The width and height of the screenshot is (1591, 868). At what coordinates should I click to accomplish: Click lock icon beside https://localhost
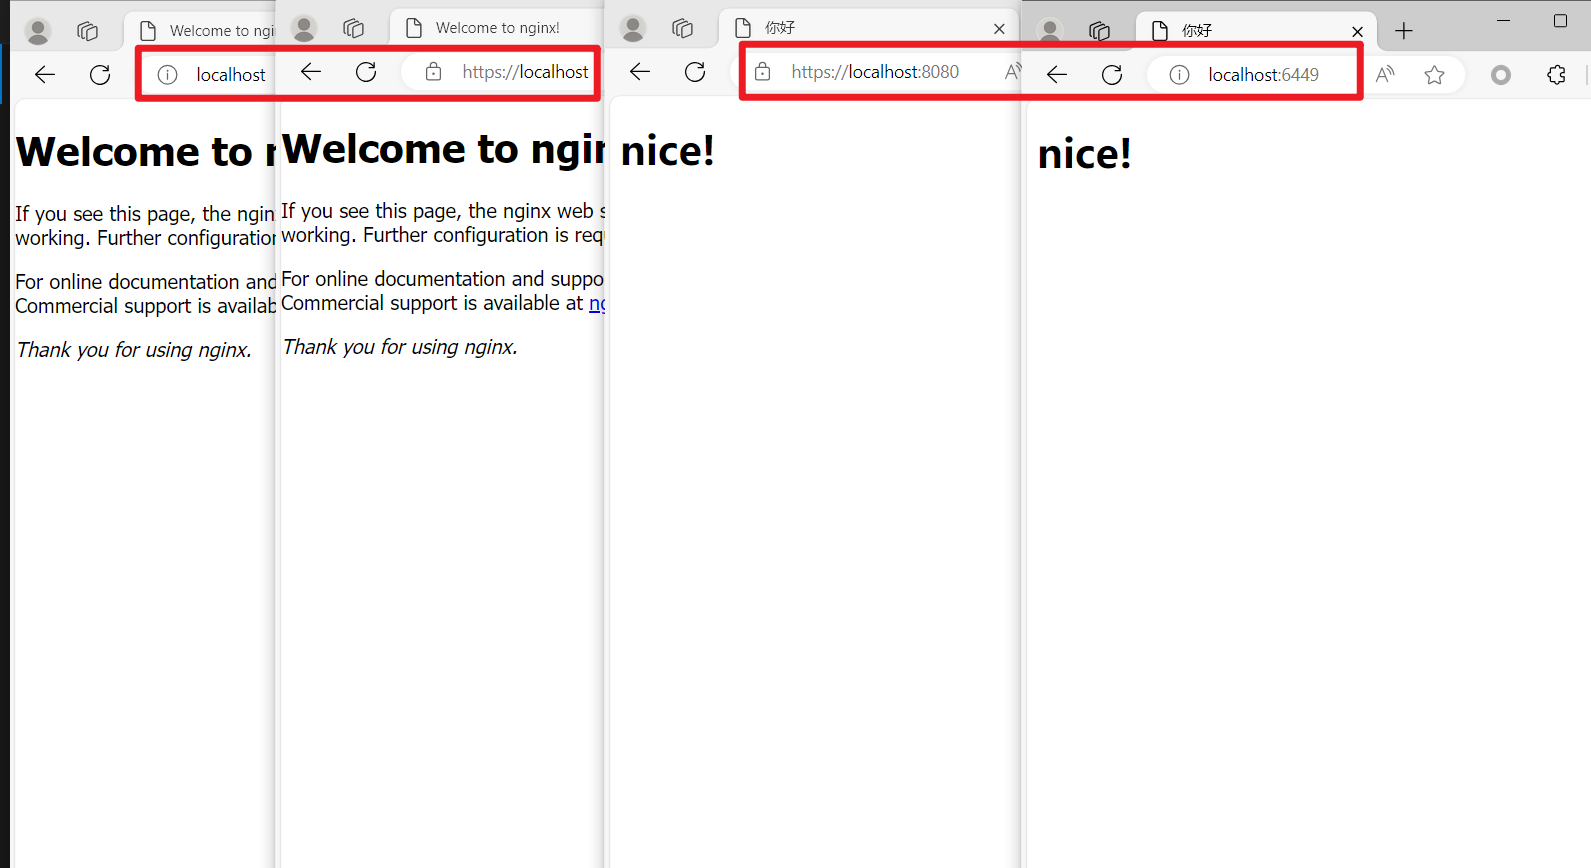point(433,72)
